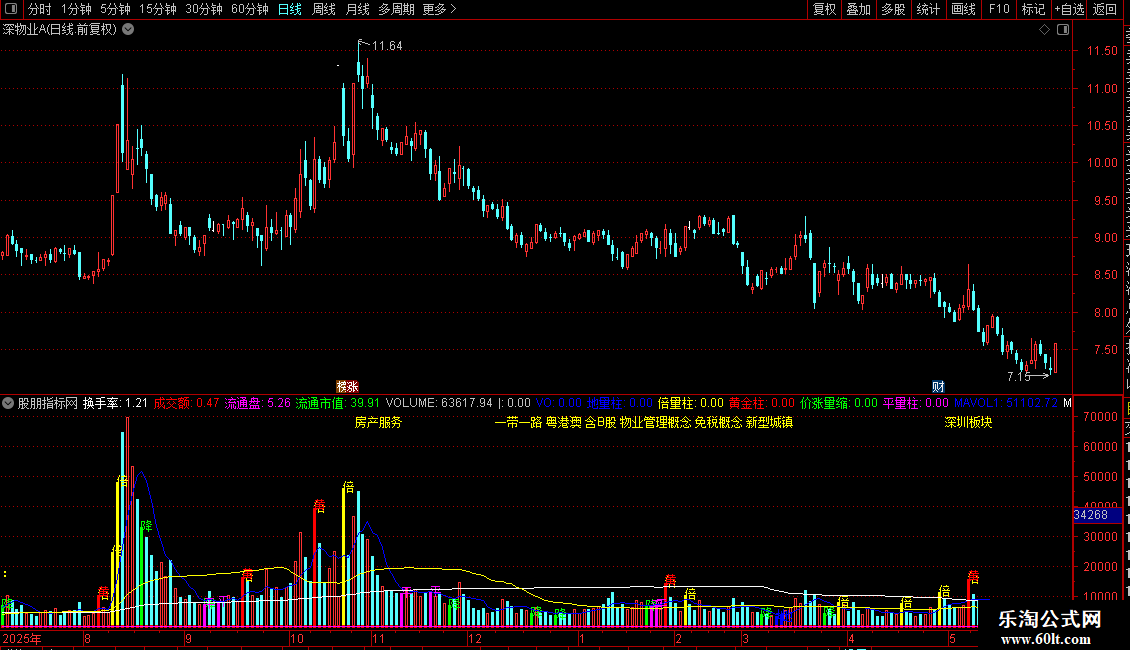Click the 深圳板块 label
1130x650 pixels.
tap(968, 422)
